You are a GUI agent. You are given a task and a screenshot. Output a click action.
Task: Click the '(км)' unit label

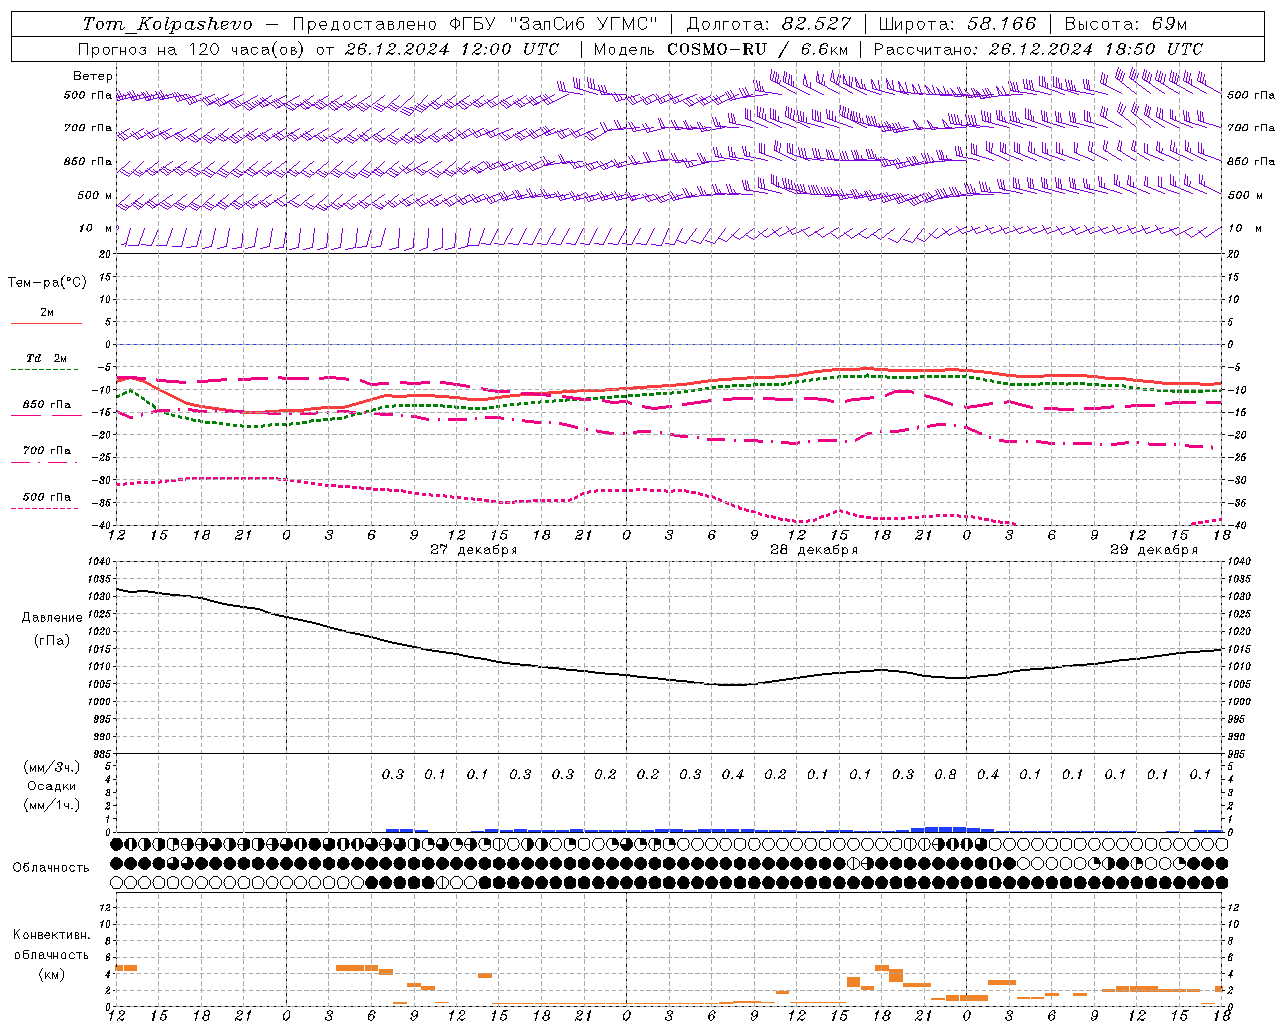[x=52, y=974]
